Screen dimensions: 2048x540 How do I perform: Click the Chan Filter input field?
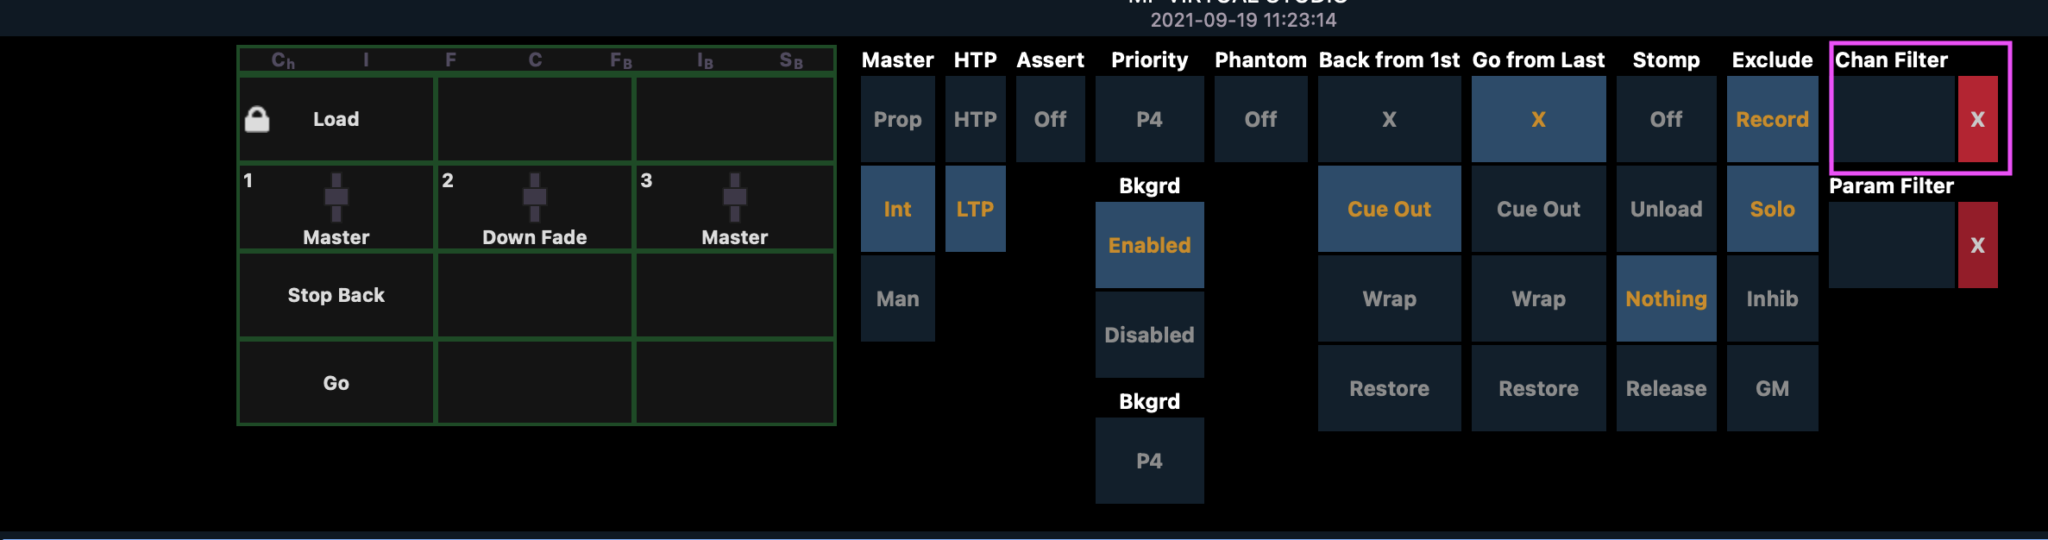point(1893,120)
